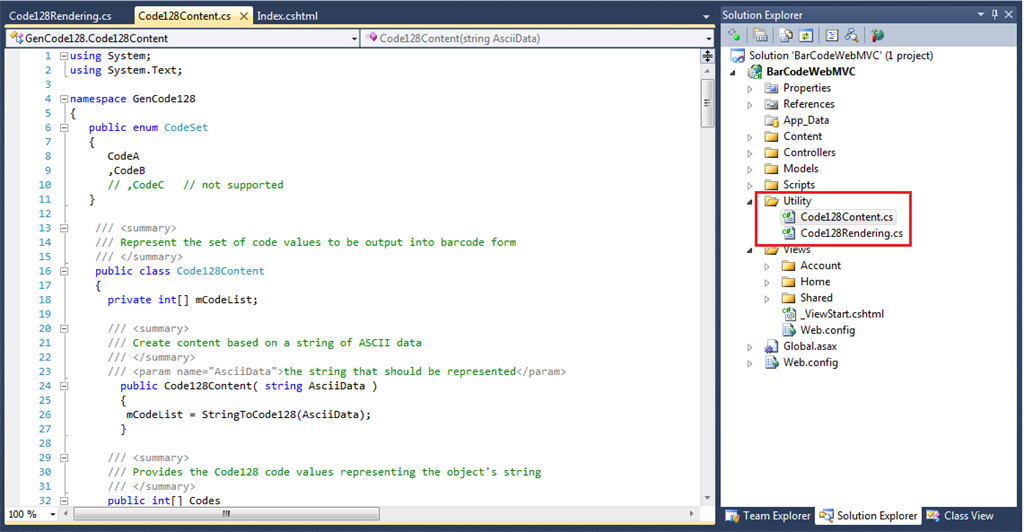Select the Home folder label under Views
The image size is (1024, 532).
815,282
